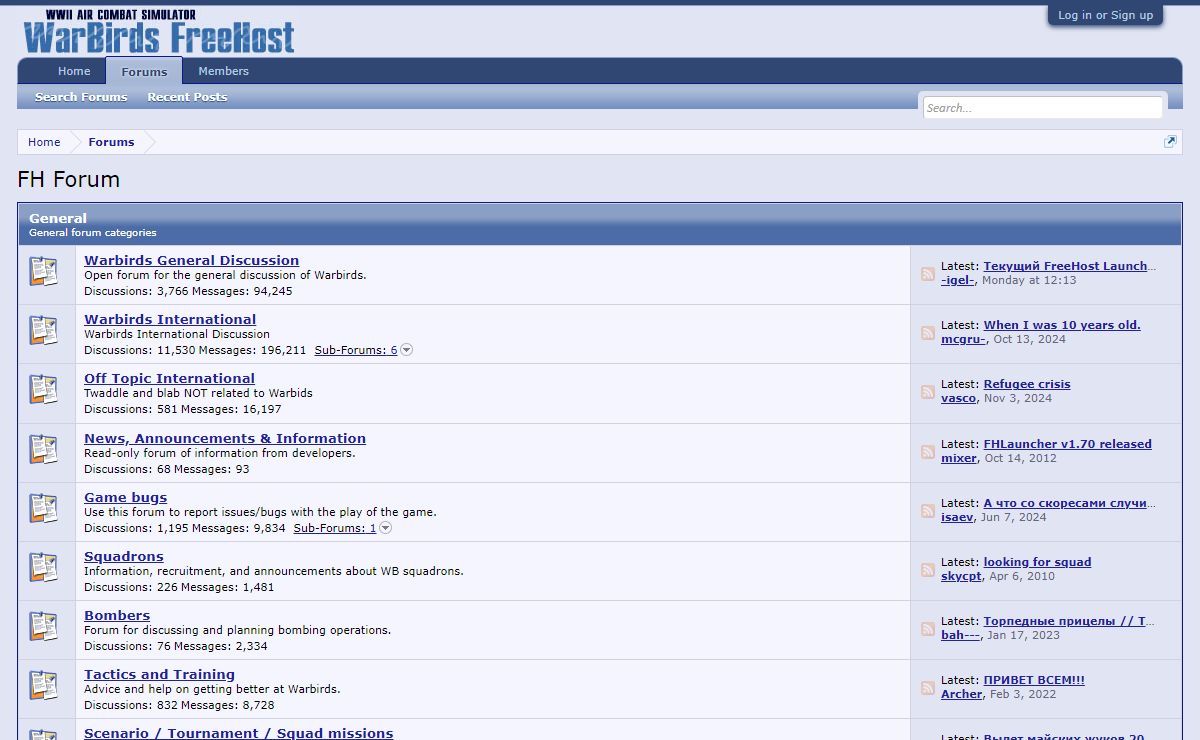The width and height of the screenshot is (1200, 740).
Task: Open Scenario / Tournament / Squad missions forum
Action: (239, 733)
